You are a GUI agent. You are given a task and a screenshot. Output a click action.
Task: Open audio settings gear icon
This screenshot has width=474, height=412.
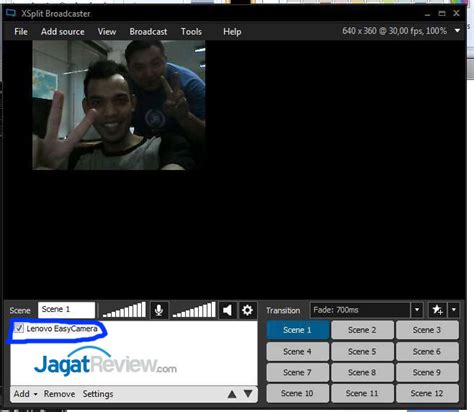pyautogui.click(x=247, y=310)
